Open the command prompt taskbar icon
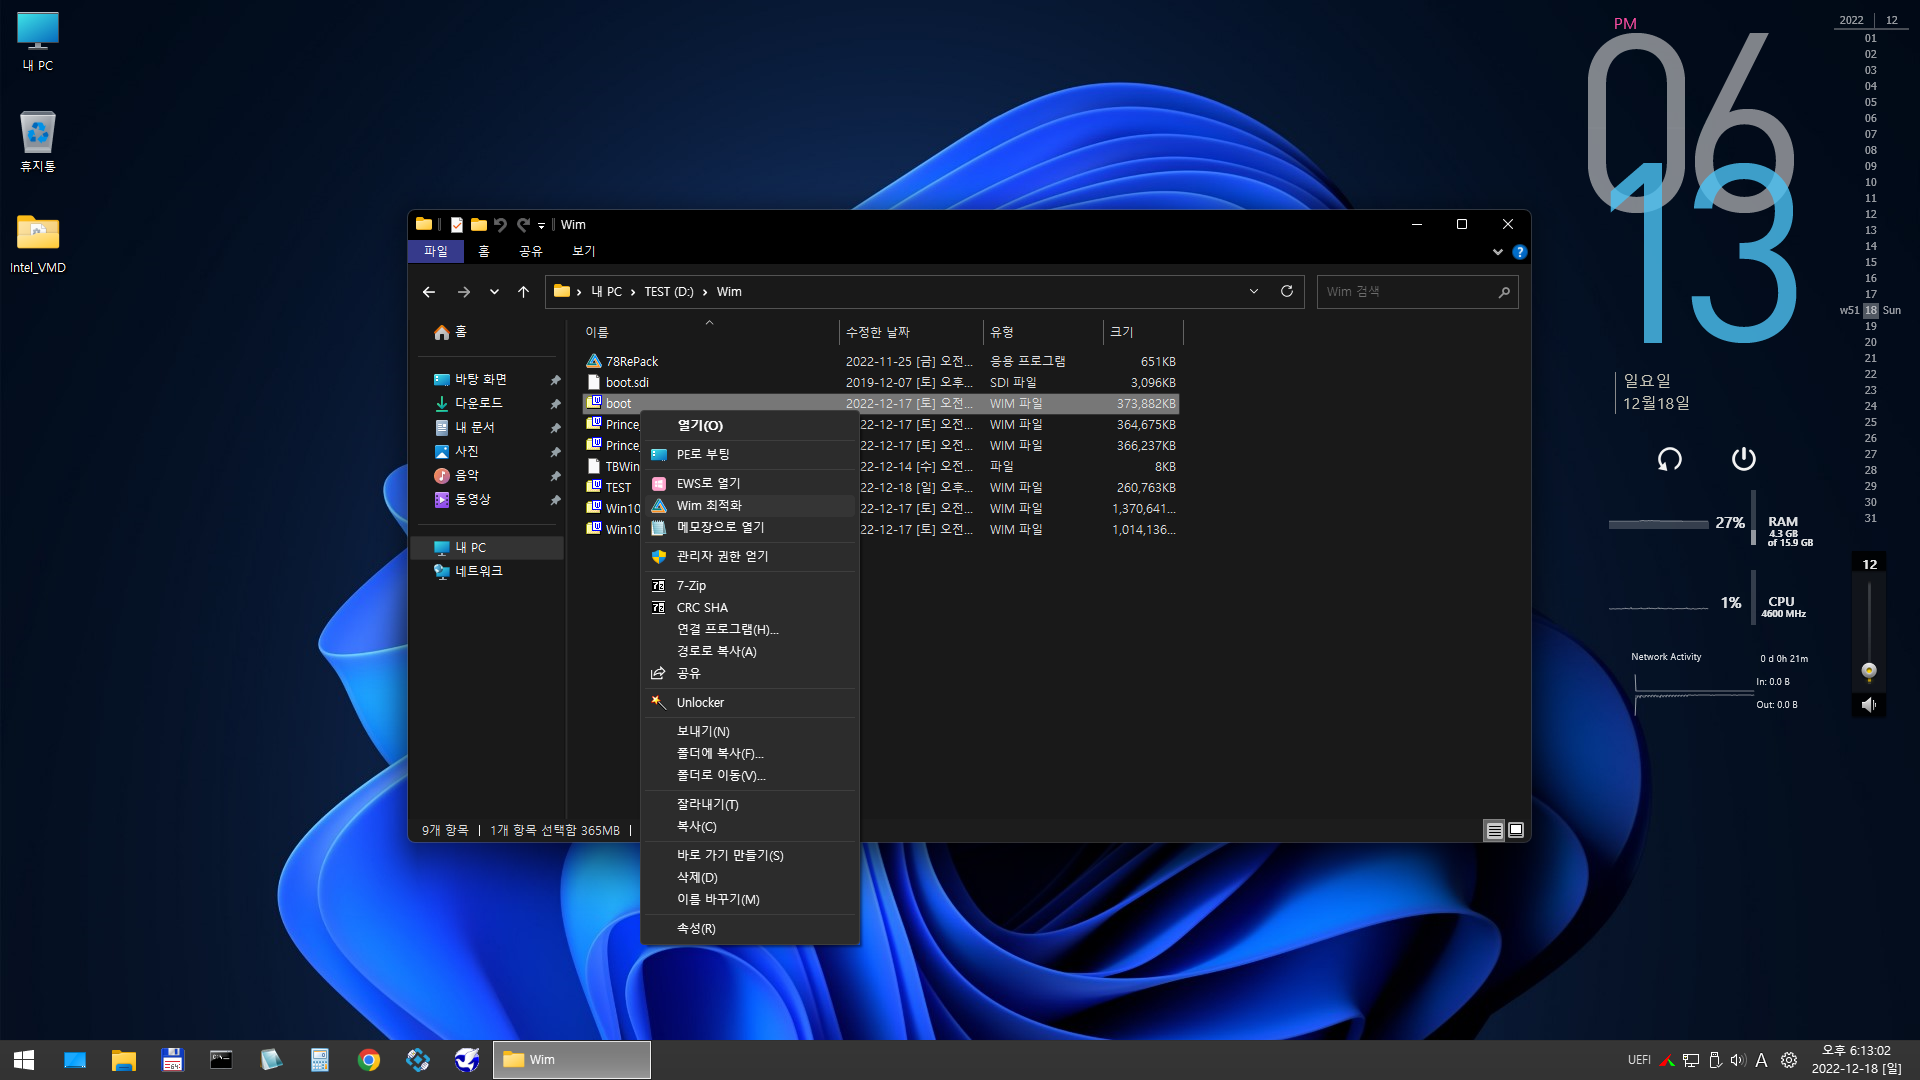1920x1080 pixels. click(221, 1060)
